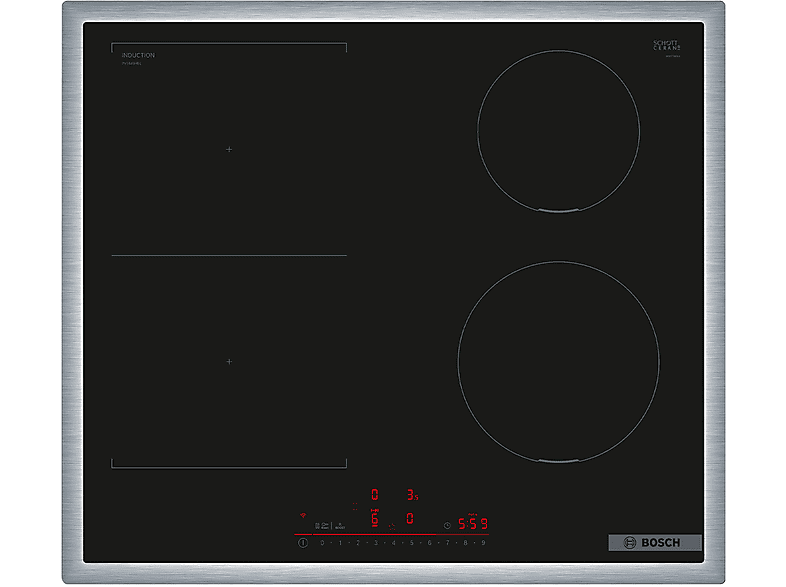The height and width of the screenshot is (587, 786).
Task: Tap the lock/clean symbol left of boost
Action: [322, 526]
